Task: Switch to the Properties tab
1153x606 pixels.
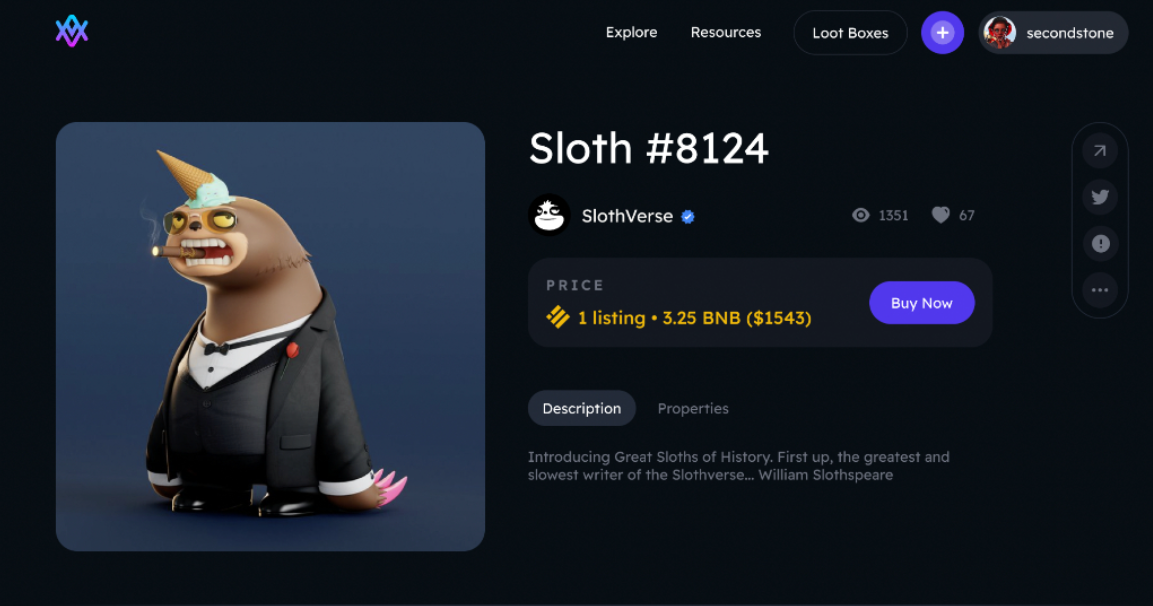Action: (693, 408)
